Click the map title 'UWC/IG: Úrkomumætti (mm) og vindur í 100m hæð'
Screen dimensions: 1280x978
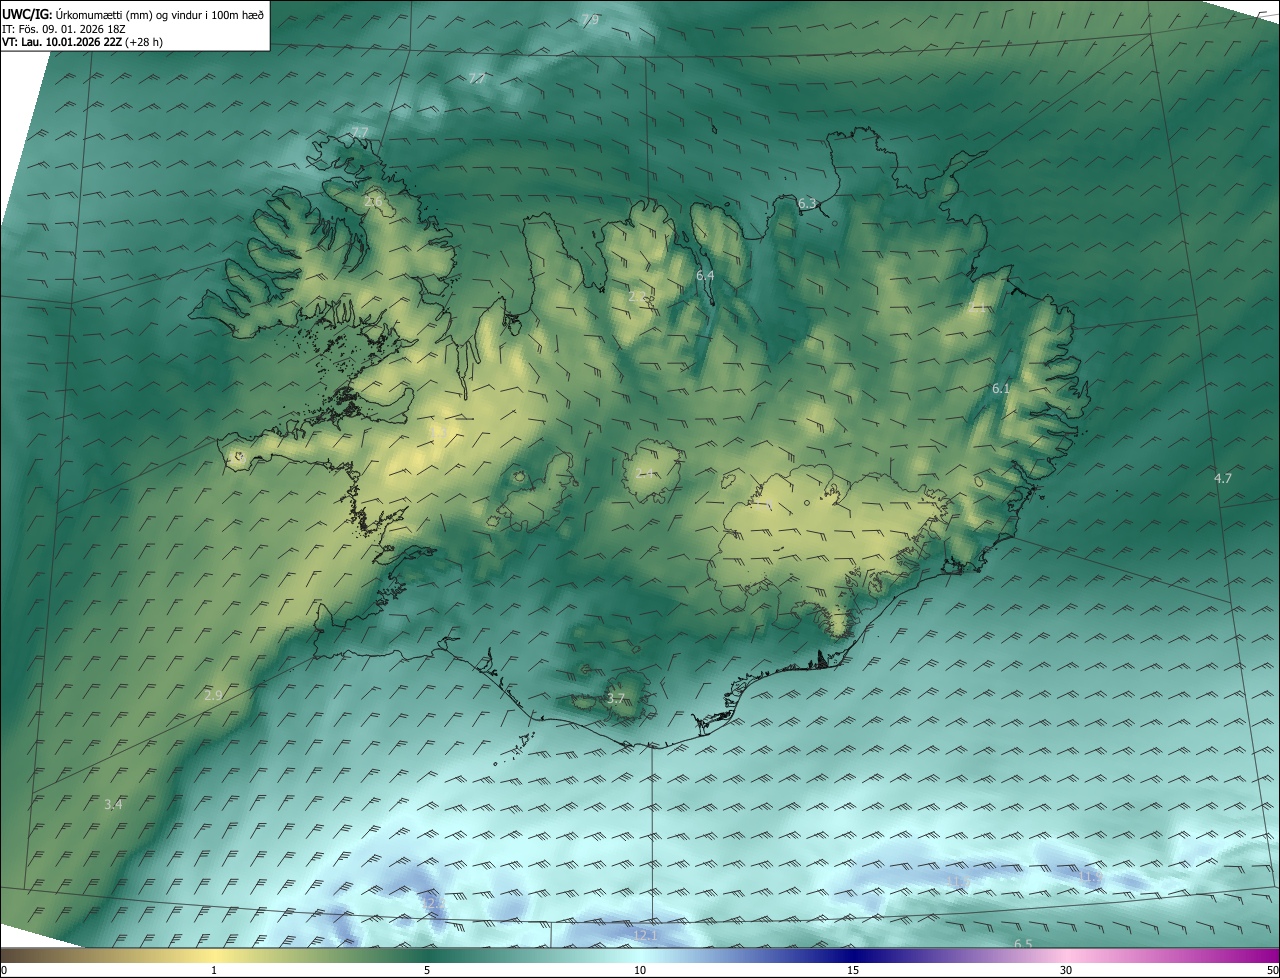pos(133,14)
